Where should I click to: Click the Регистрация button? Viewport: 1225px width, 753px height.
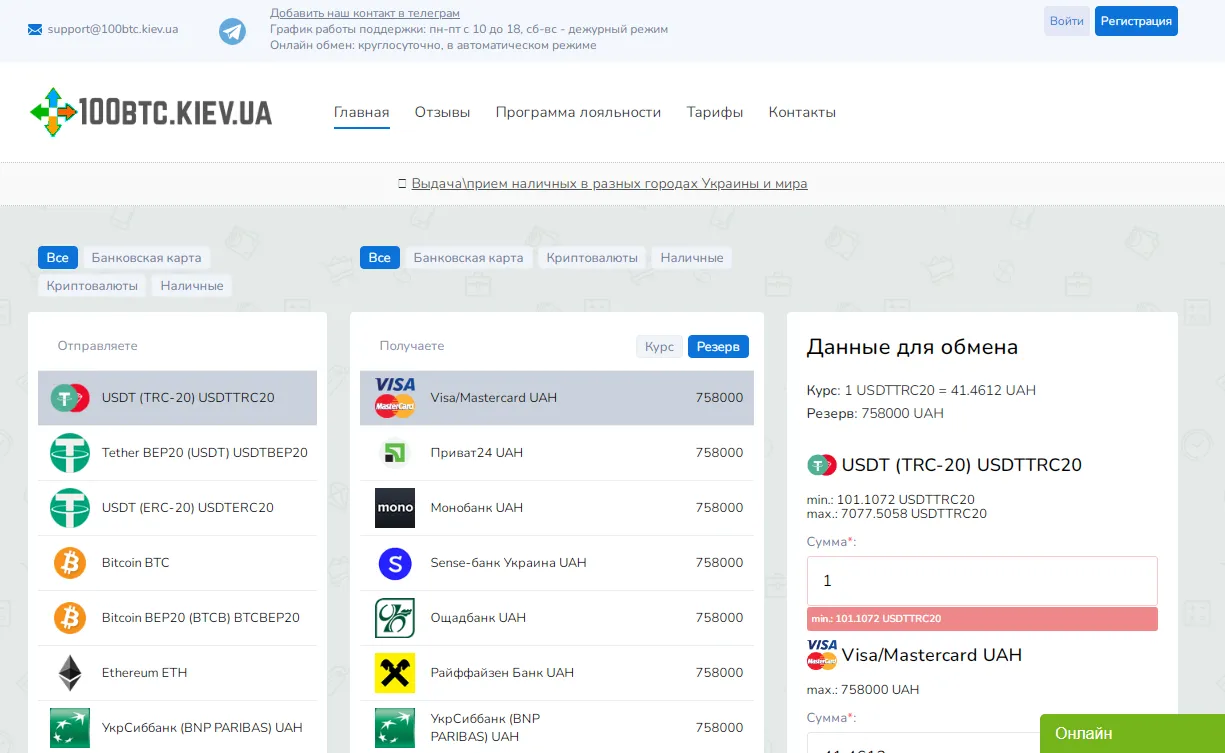pos(1136,20)
